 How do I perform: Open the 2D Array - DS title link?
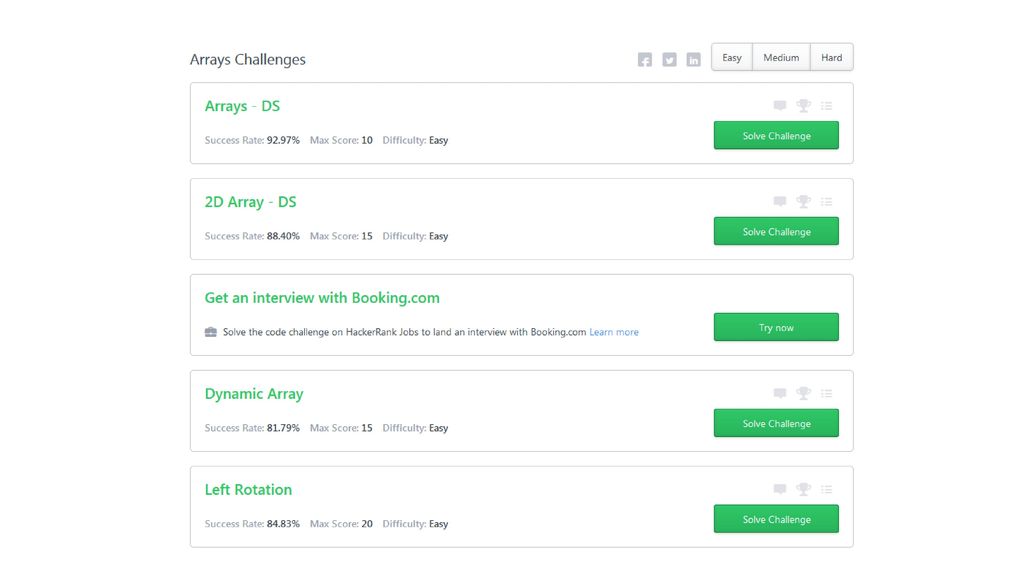(250, 202)
